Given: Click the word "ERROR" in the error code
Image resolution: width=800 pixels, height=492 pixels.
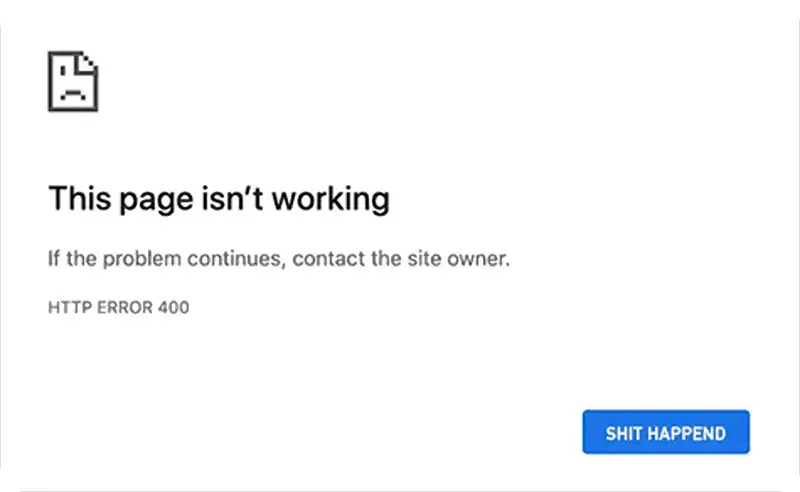Looking at the screenshot, I should point(121,308).
